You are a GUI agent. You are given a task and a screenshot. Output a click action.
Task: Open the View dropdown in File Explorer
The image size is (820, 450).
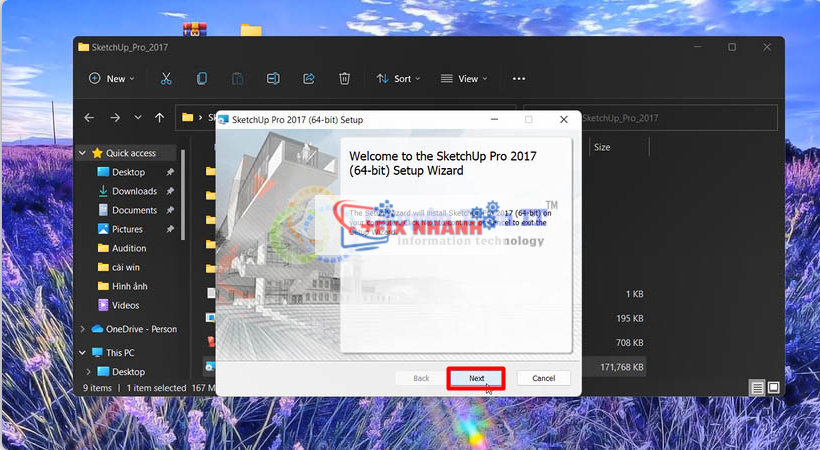(464, 78)
